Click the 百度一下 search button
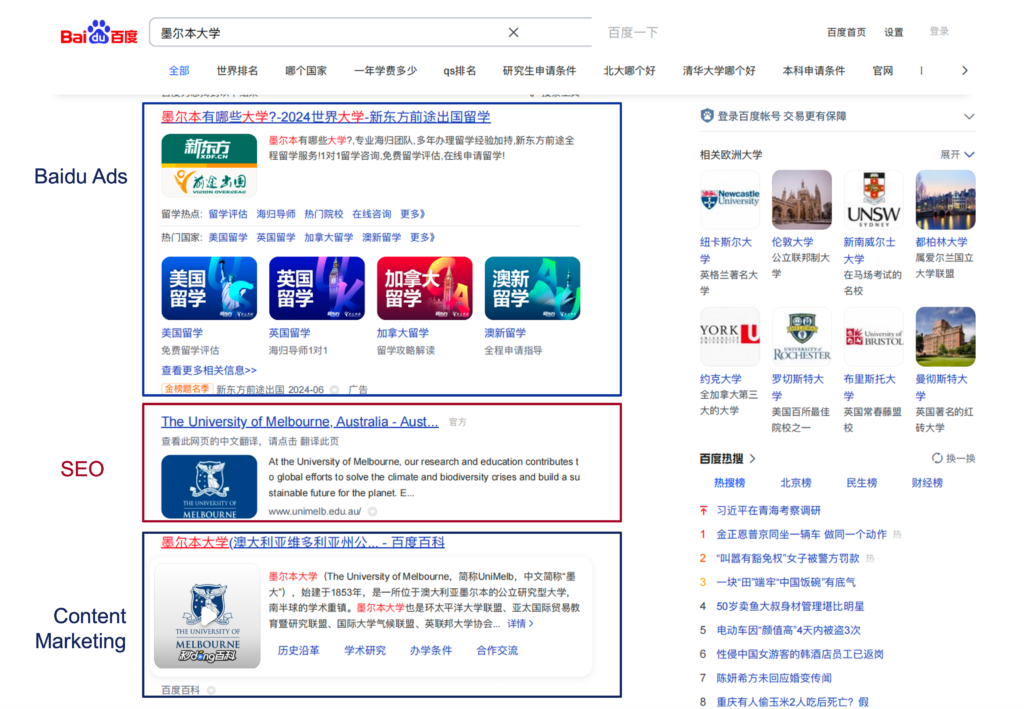The width and height of the screenshot is (1024, 709). coord(632,33)
